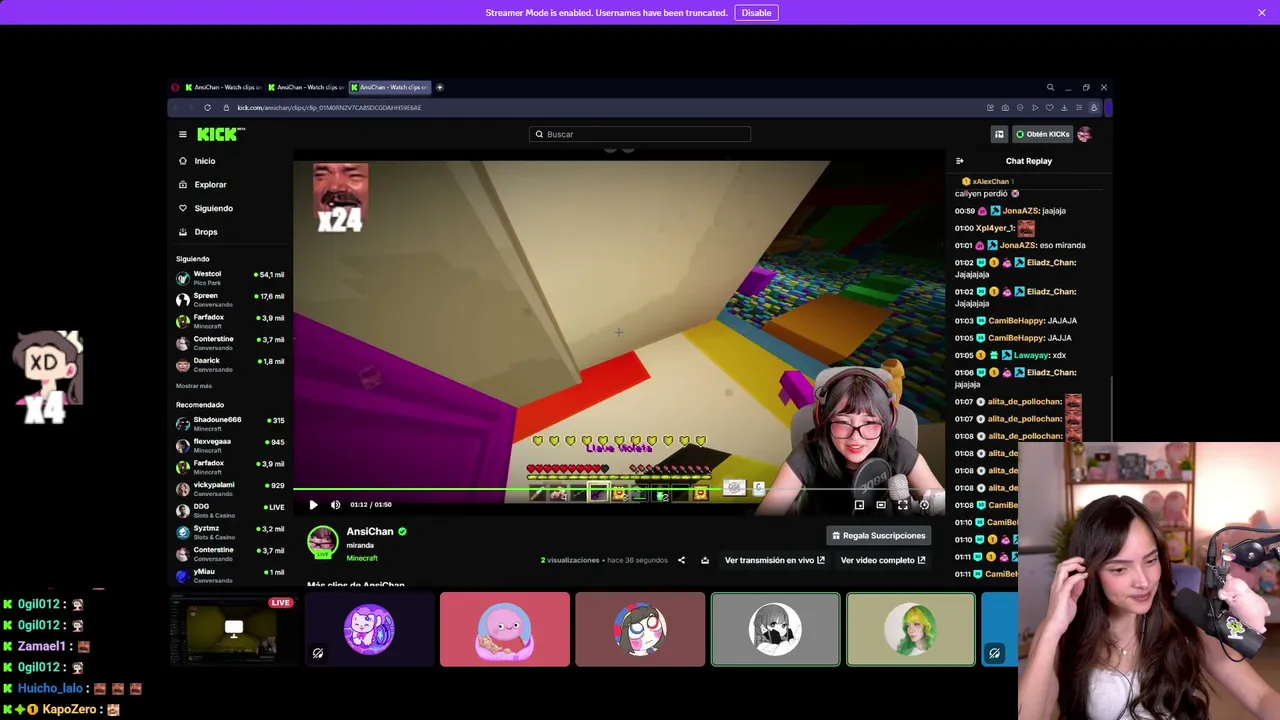This screenshot has width=1280, height=720.
Task: Open the Syztmz recommended channel
Action: (231, 532)
